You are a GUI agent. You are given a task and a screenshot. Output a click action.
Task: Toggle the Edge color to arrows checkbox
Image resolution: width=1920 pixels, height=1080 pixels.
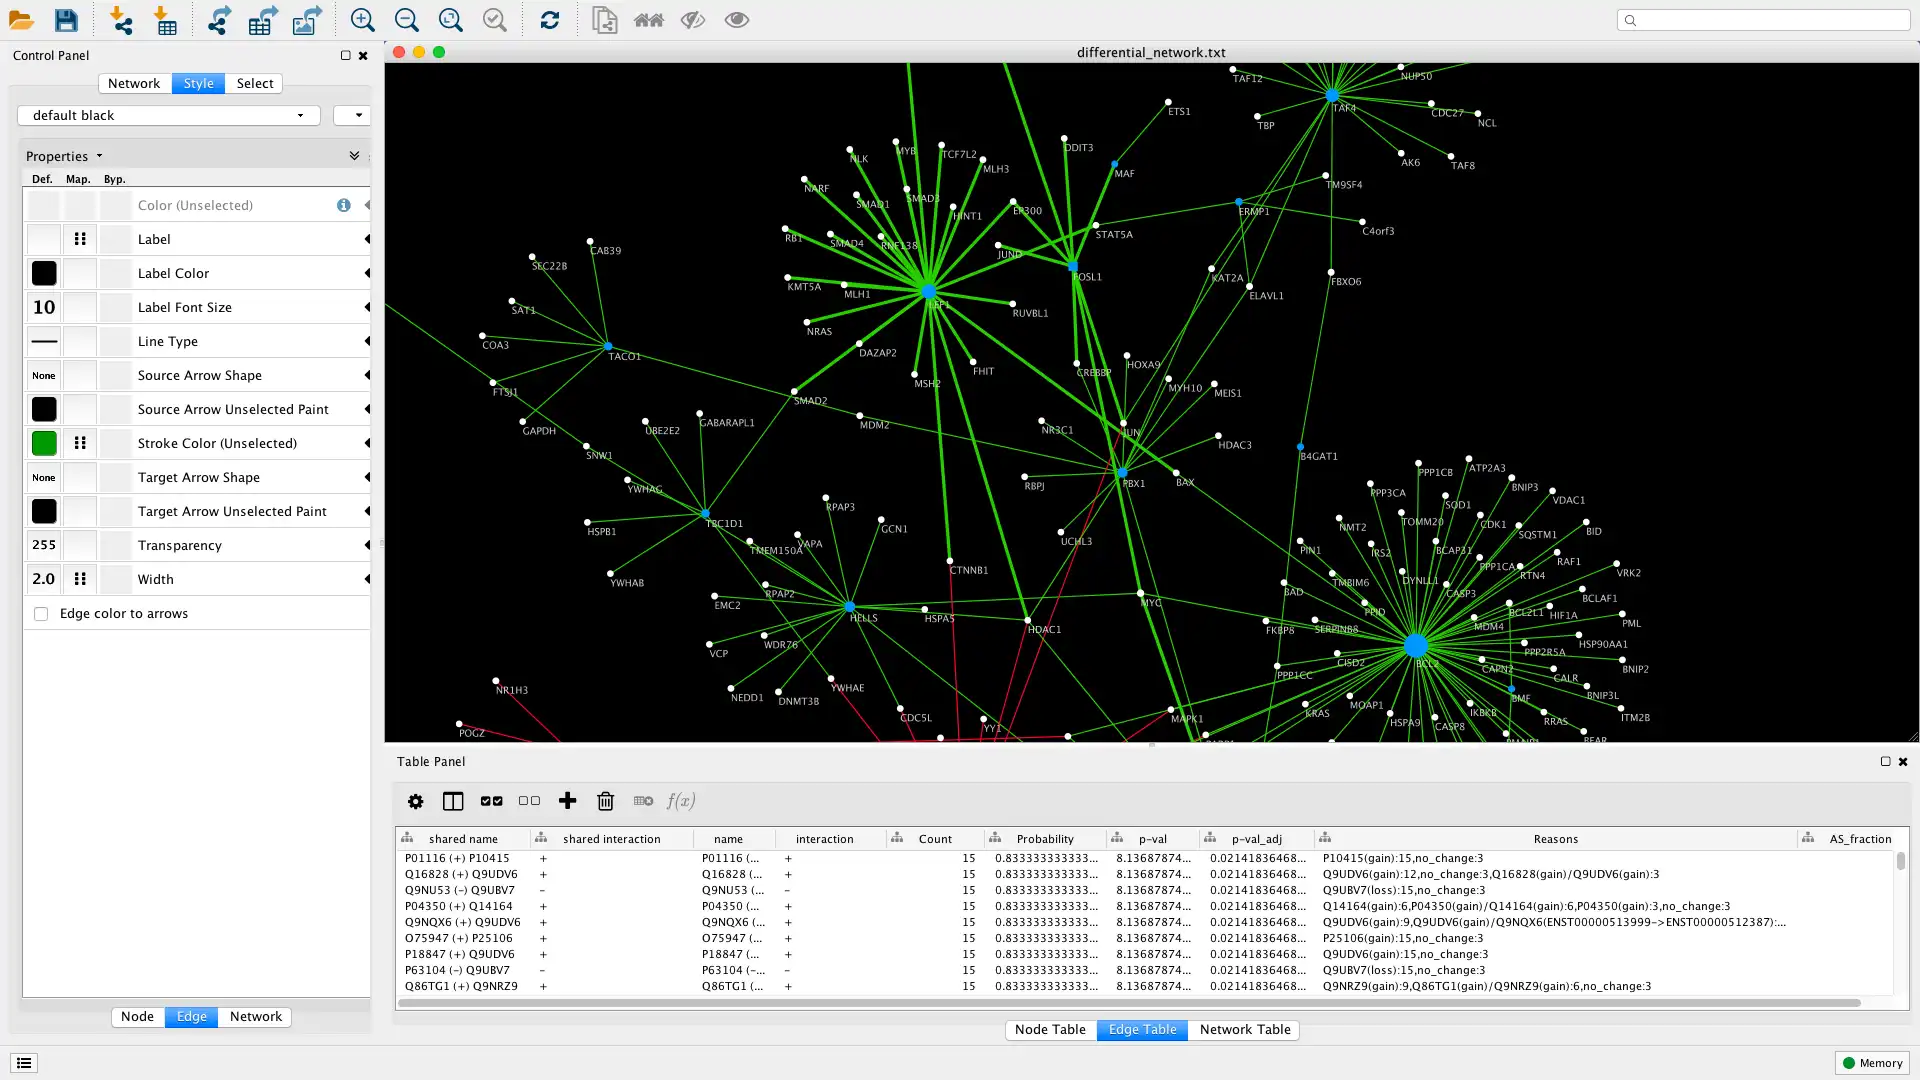pyautogui.click(x=40, y=613)
